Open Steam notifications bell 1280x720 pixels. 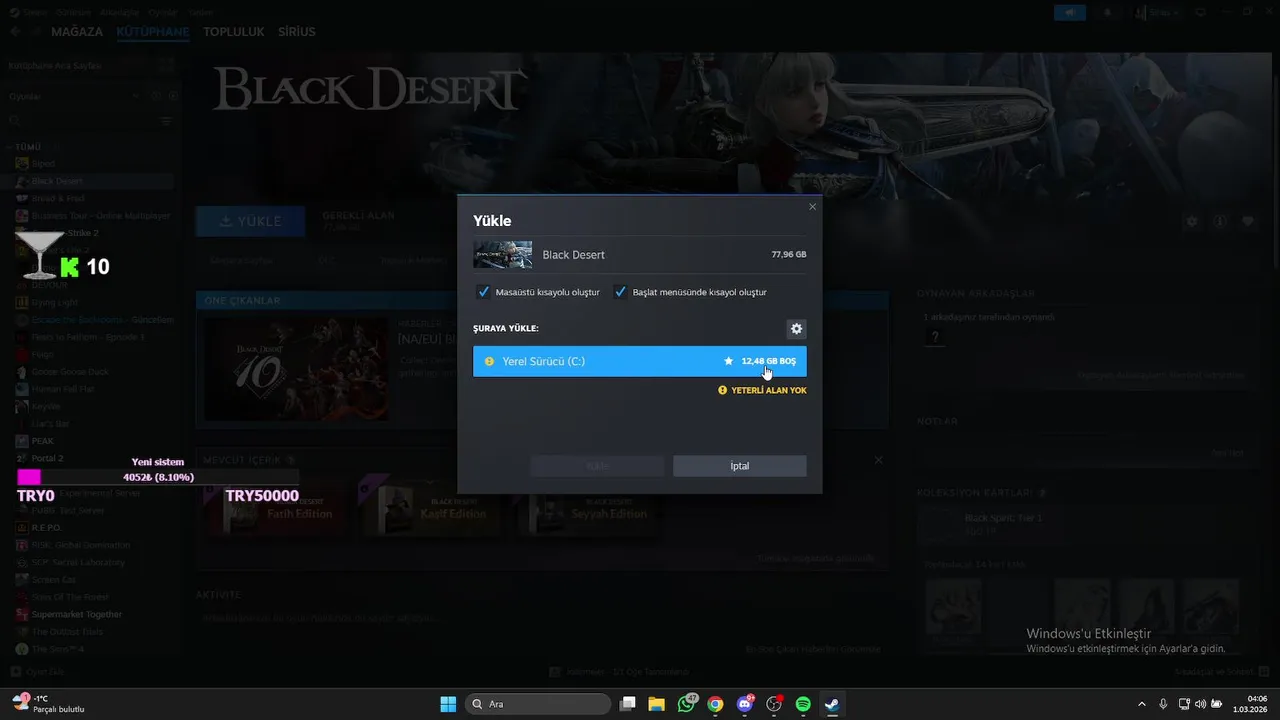[1108, 13]
